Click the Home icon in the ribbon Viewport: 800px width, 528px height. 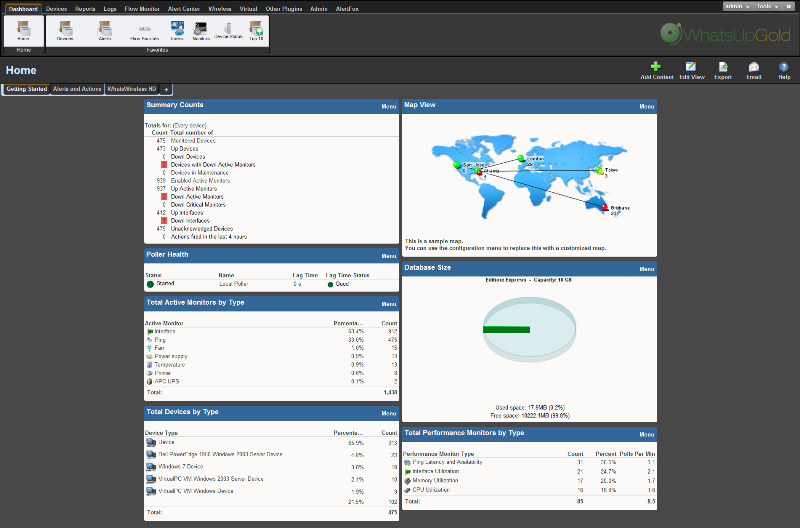[23, 32]
